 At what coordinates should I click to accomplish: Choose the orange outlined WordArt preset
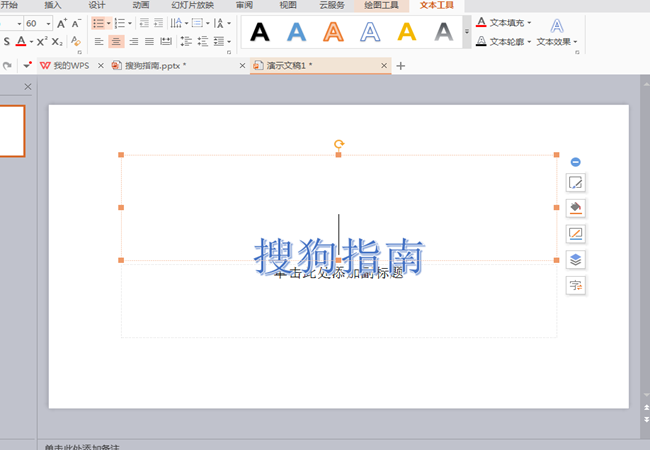point(333,32)
